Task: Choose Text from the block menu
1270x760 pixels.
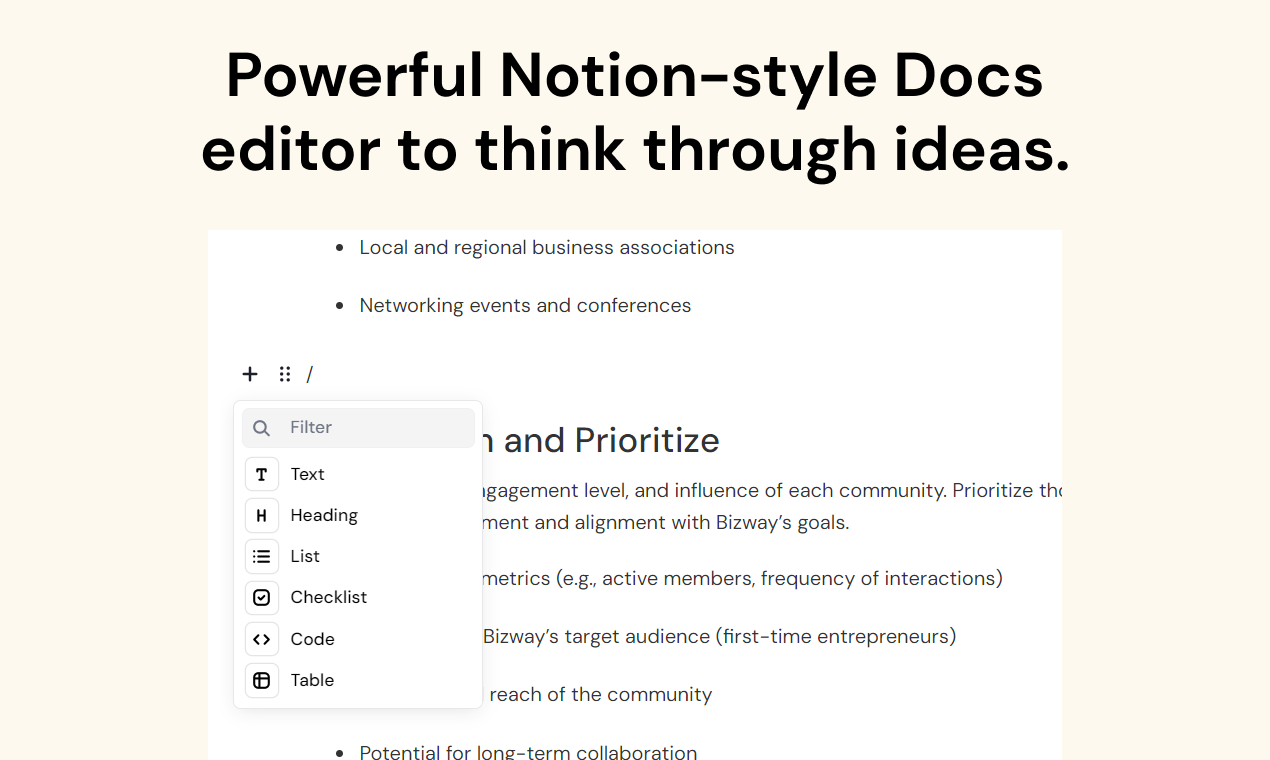Action: [358, 474]
